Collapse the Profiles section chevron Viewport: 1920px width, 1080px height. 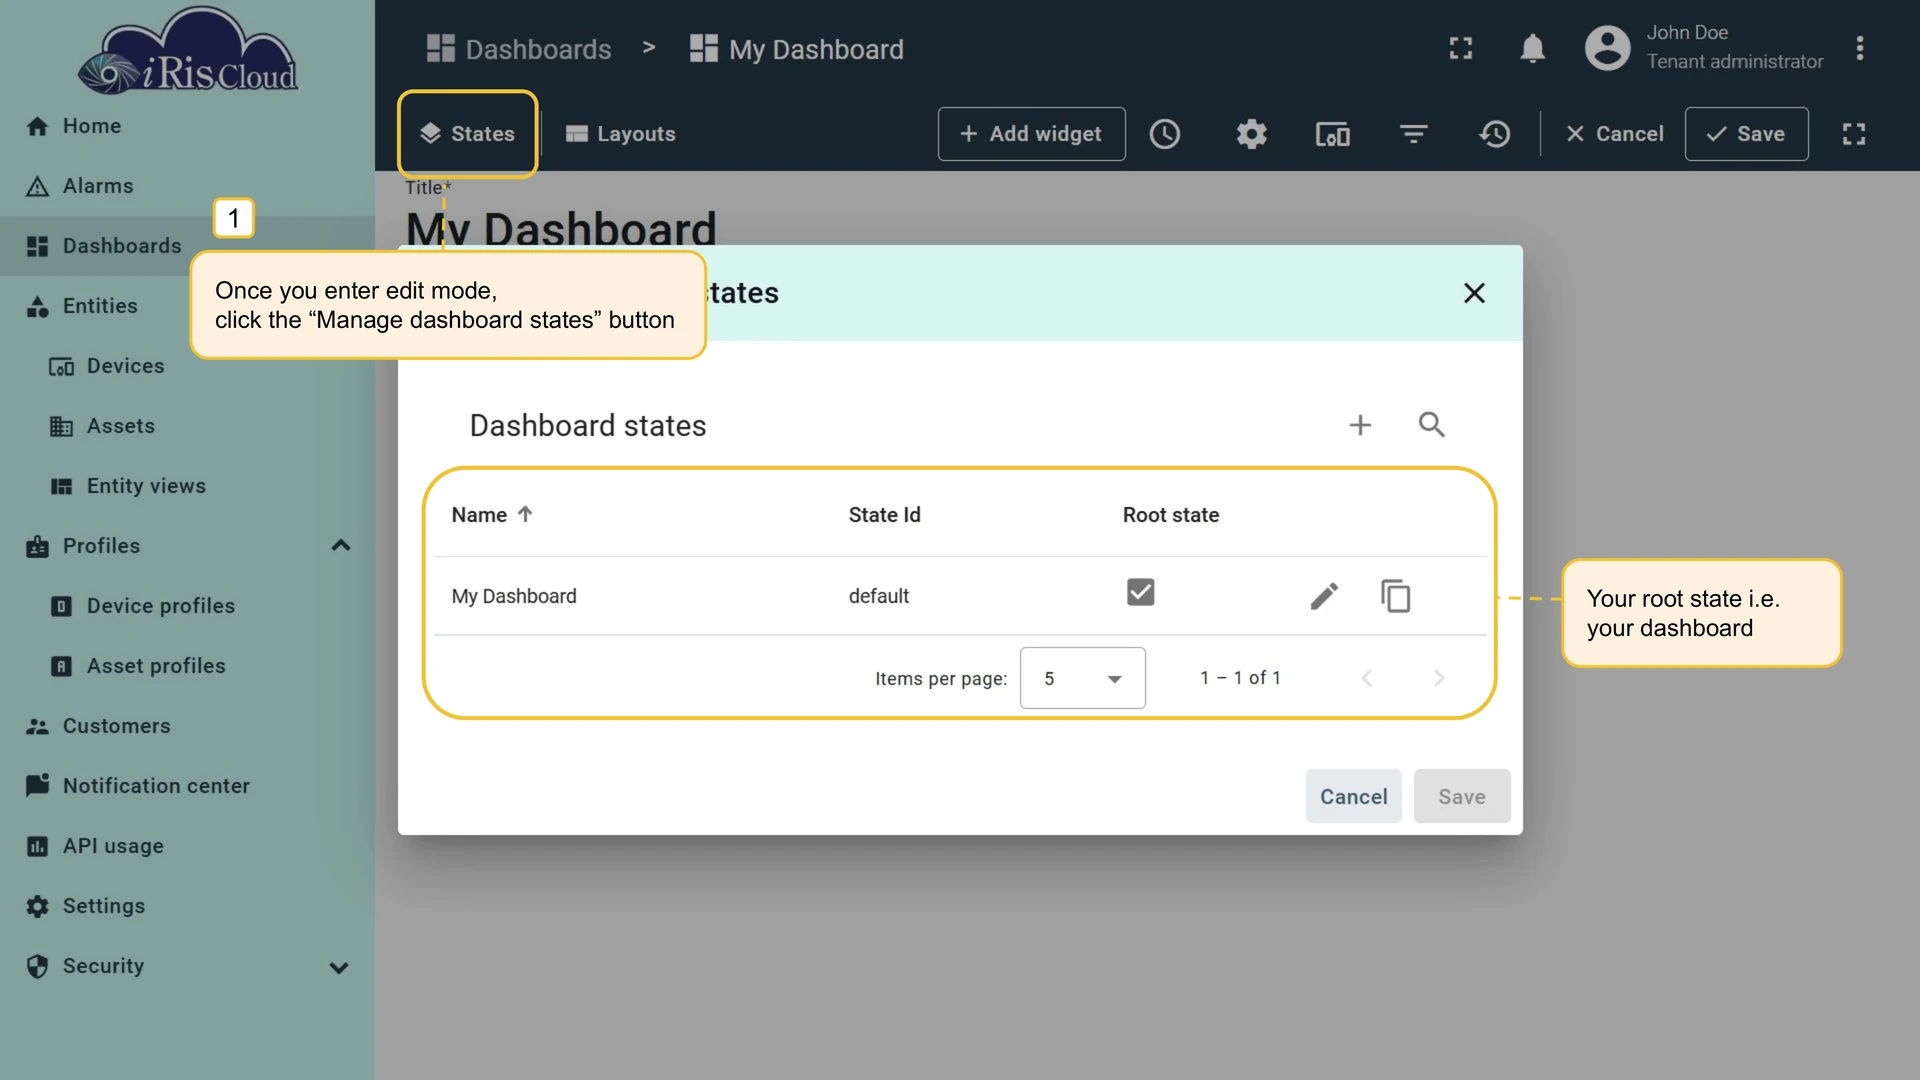340,546
